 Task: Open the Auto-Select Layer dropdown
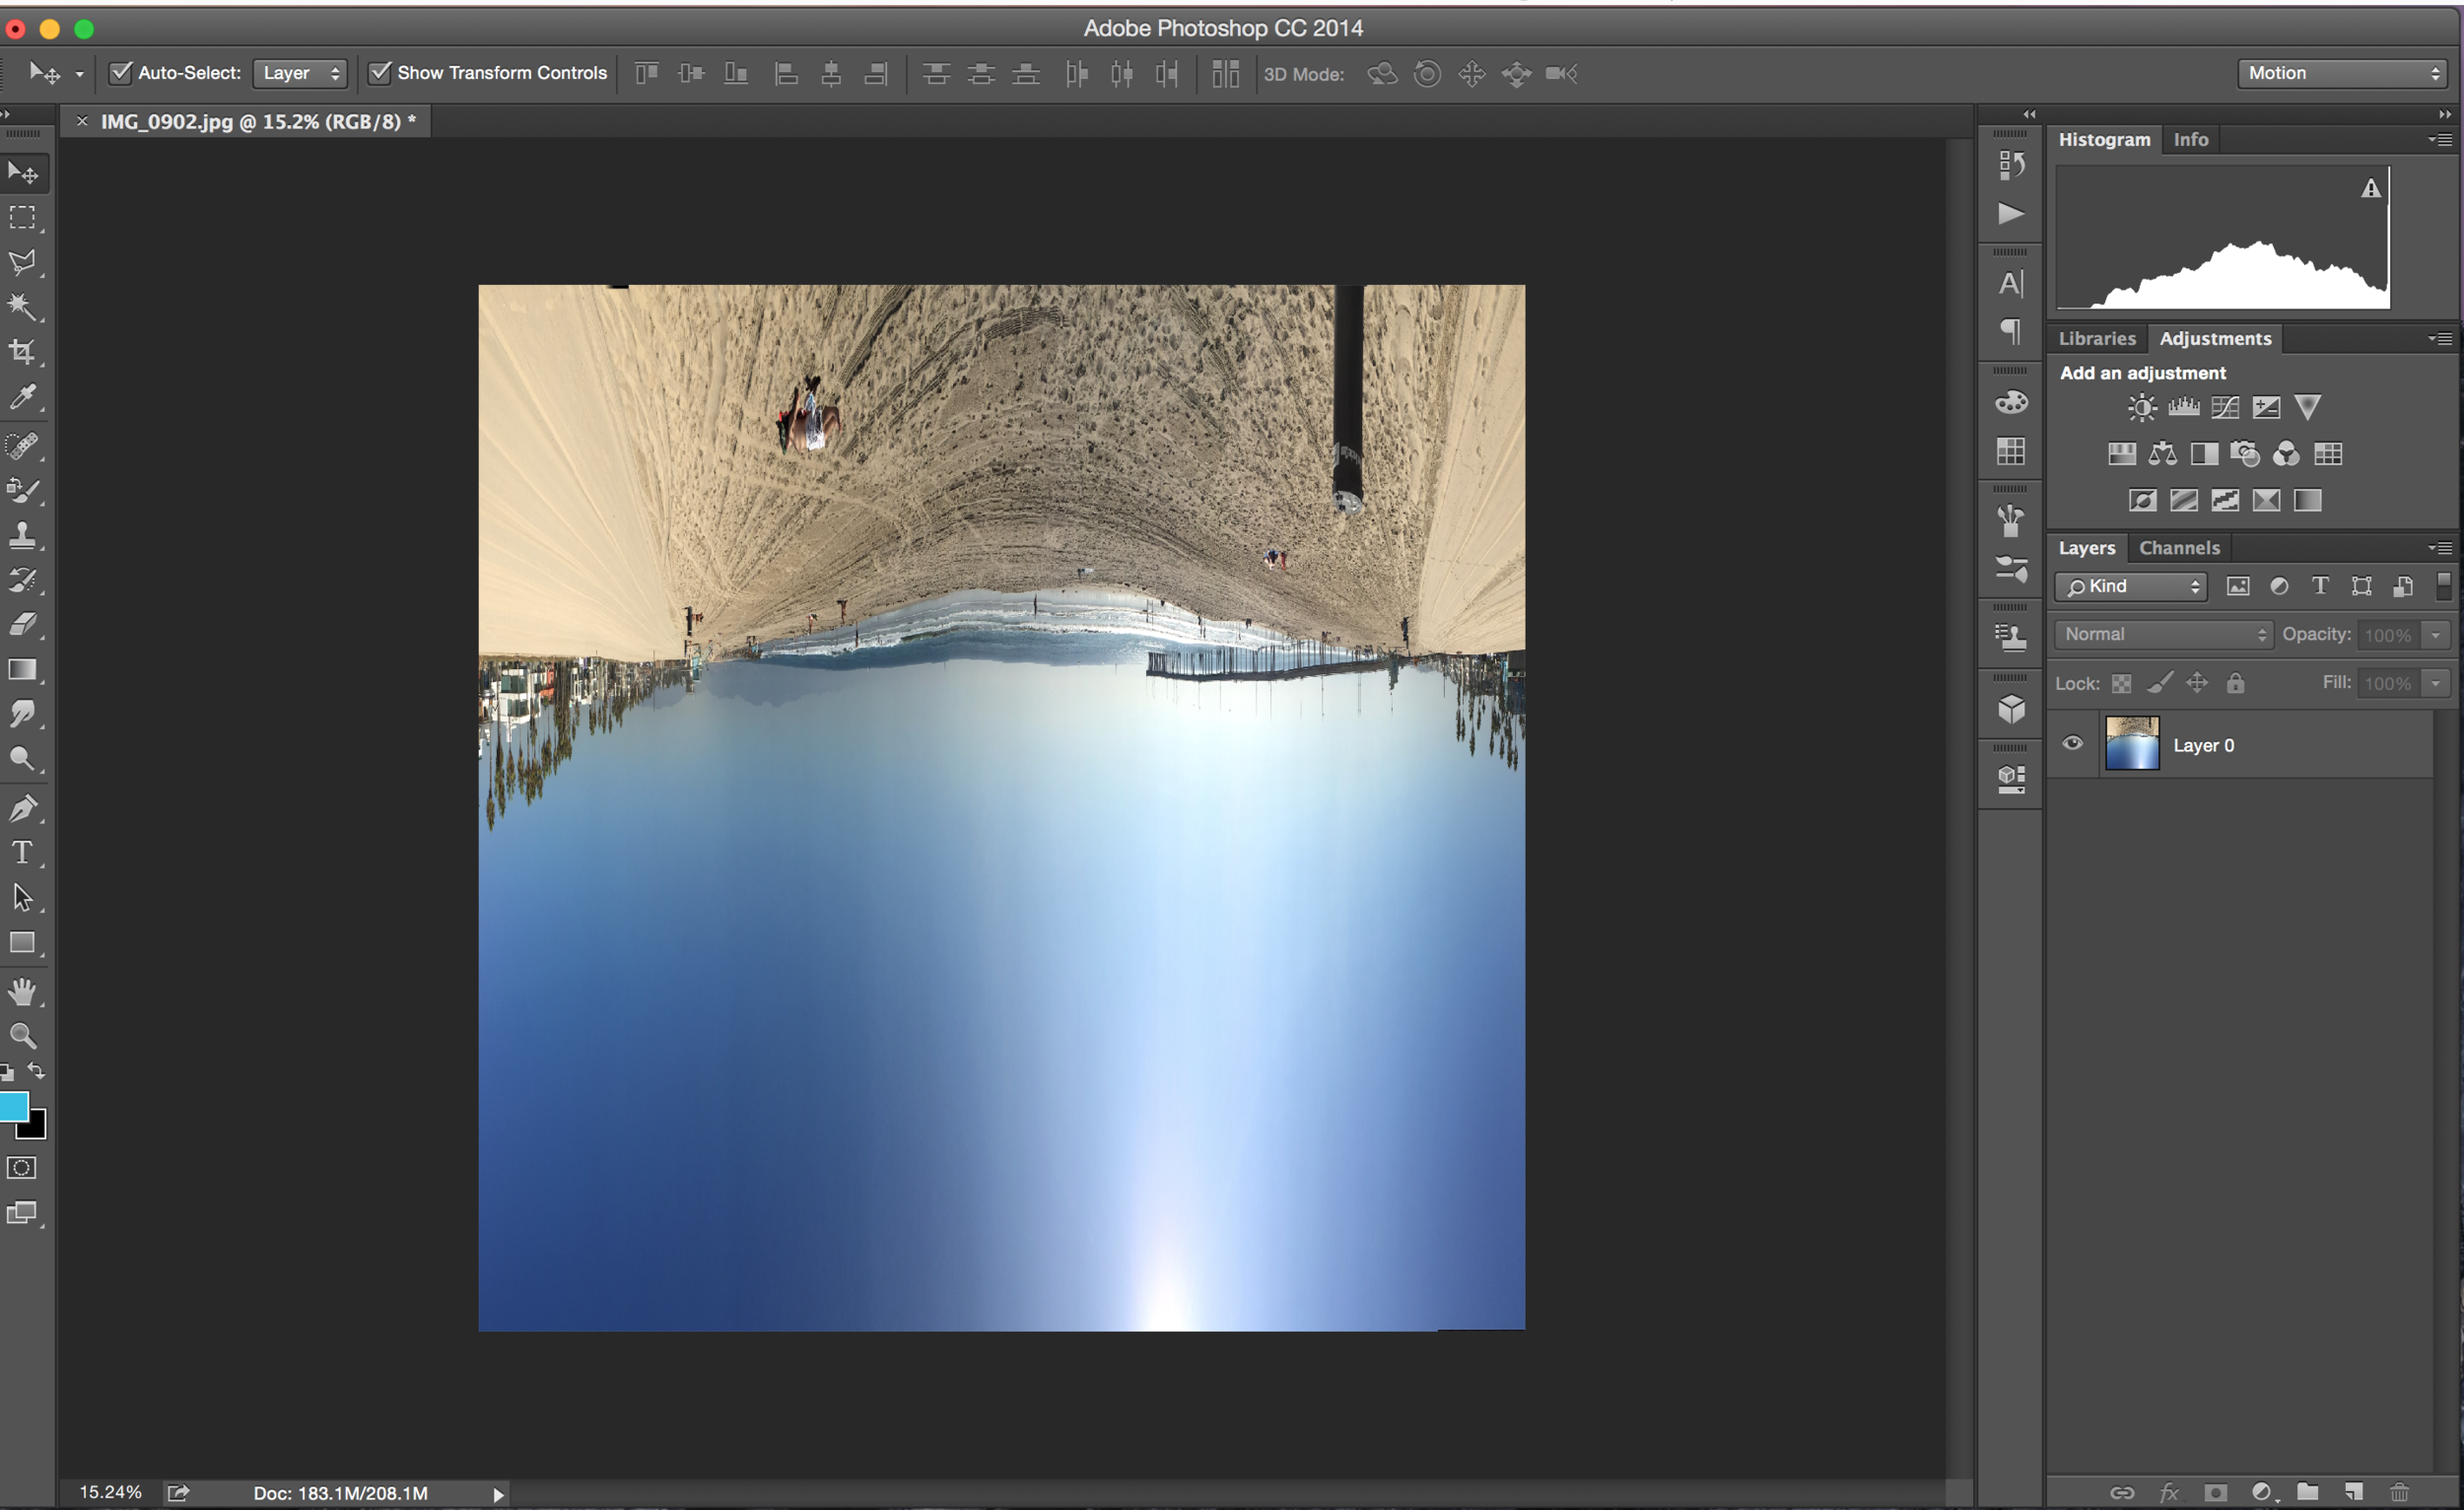tap(300, 73)
